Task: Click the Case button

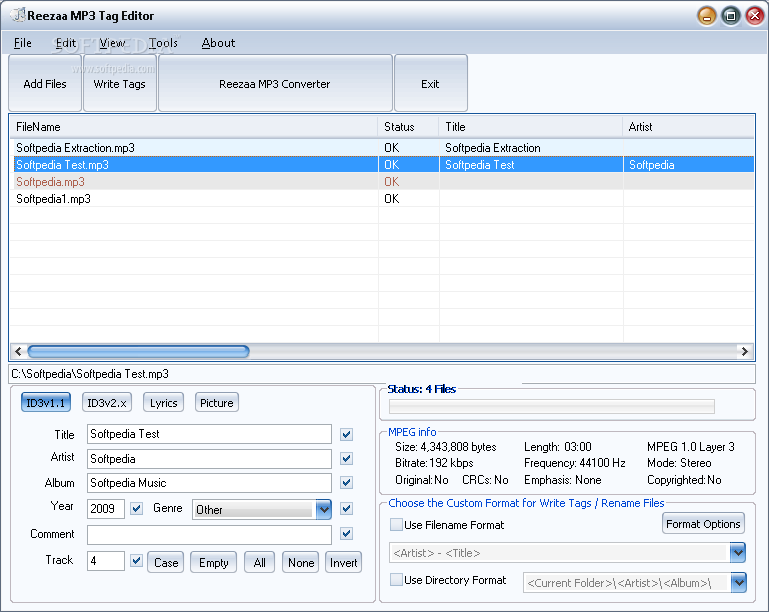Action: tap(166, 562)
